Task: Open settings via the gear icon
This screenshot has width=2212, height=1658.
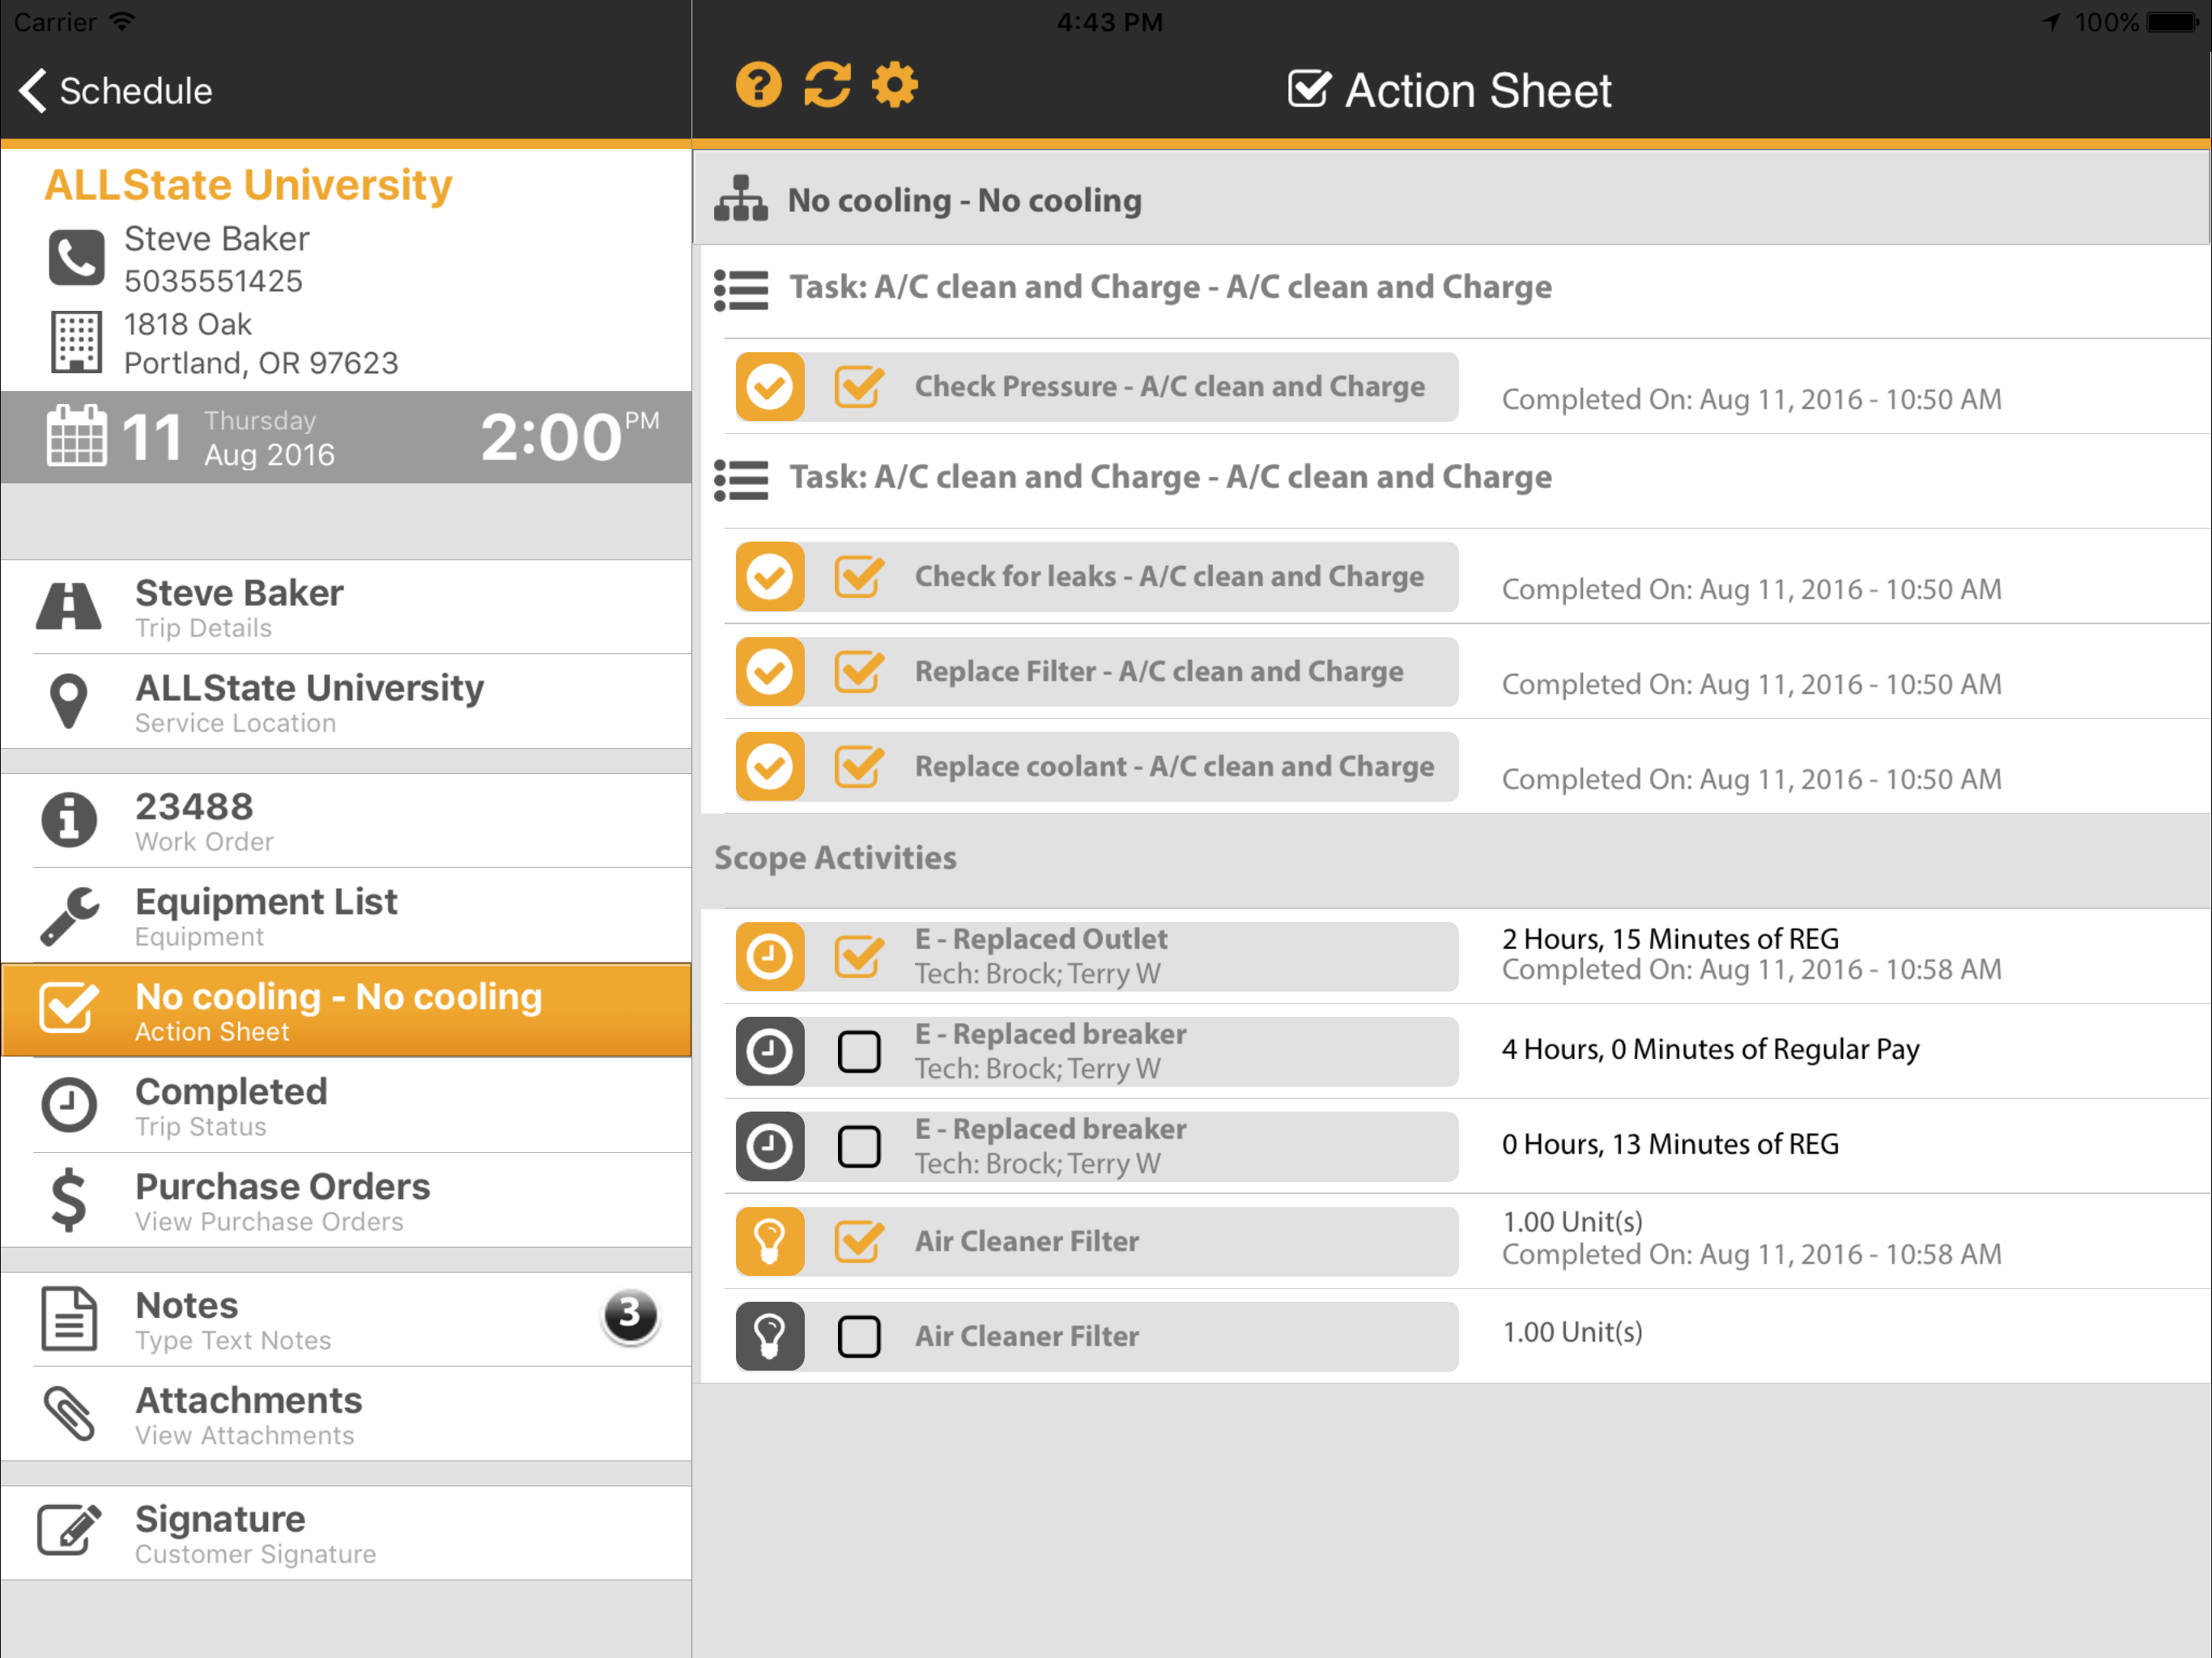Action: pyautogui.click(x=895, y=86)
